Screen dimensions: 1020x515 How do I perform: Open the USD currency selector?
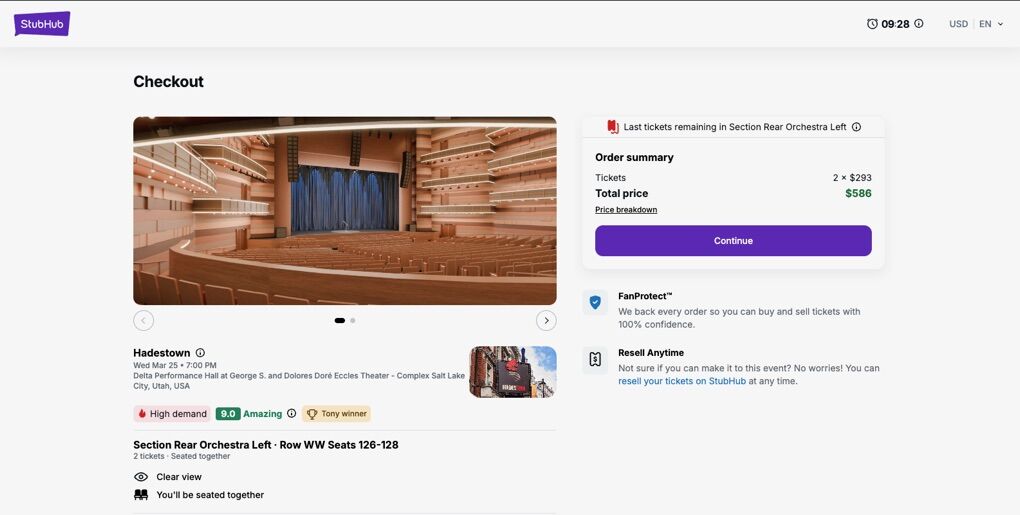click(958, 24)
